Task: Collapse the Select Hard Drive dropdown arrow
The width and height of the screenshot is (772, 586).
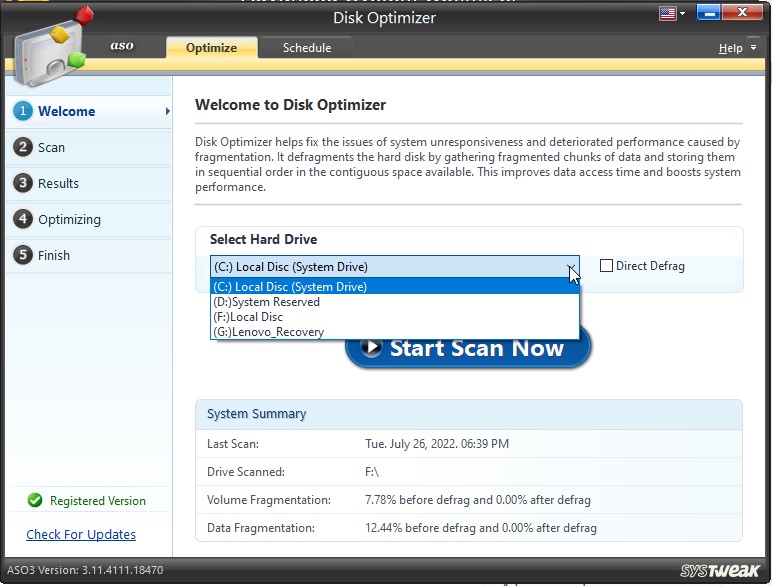Action: coord(571,267)
